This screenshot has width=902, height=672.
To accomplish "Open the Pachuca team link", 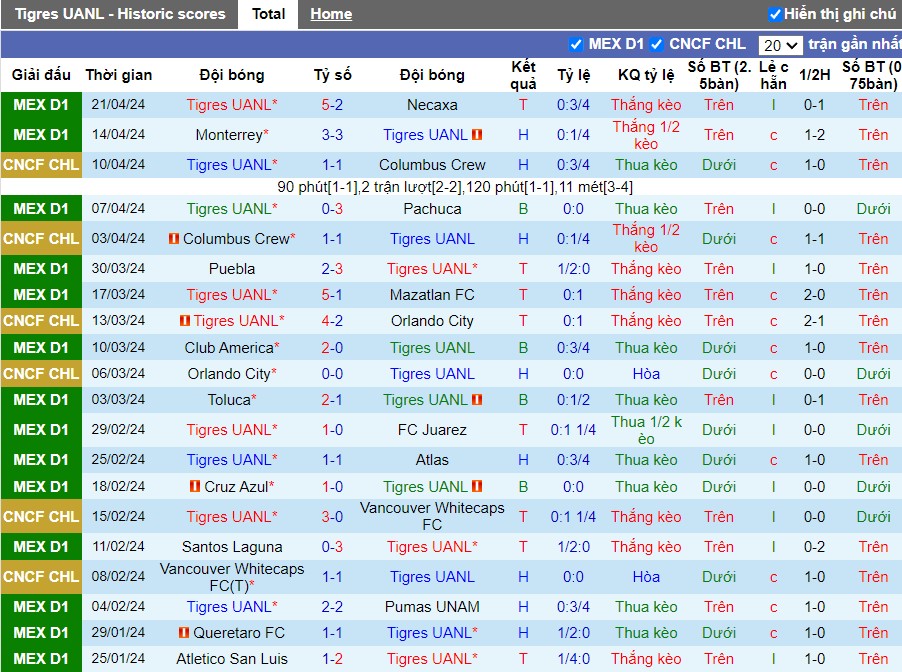I will [x=432, y=208].
